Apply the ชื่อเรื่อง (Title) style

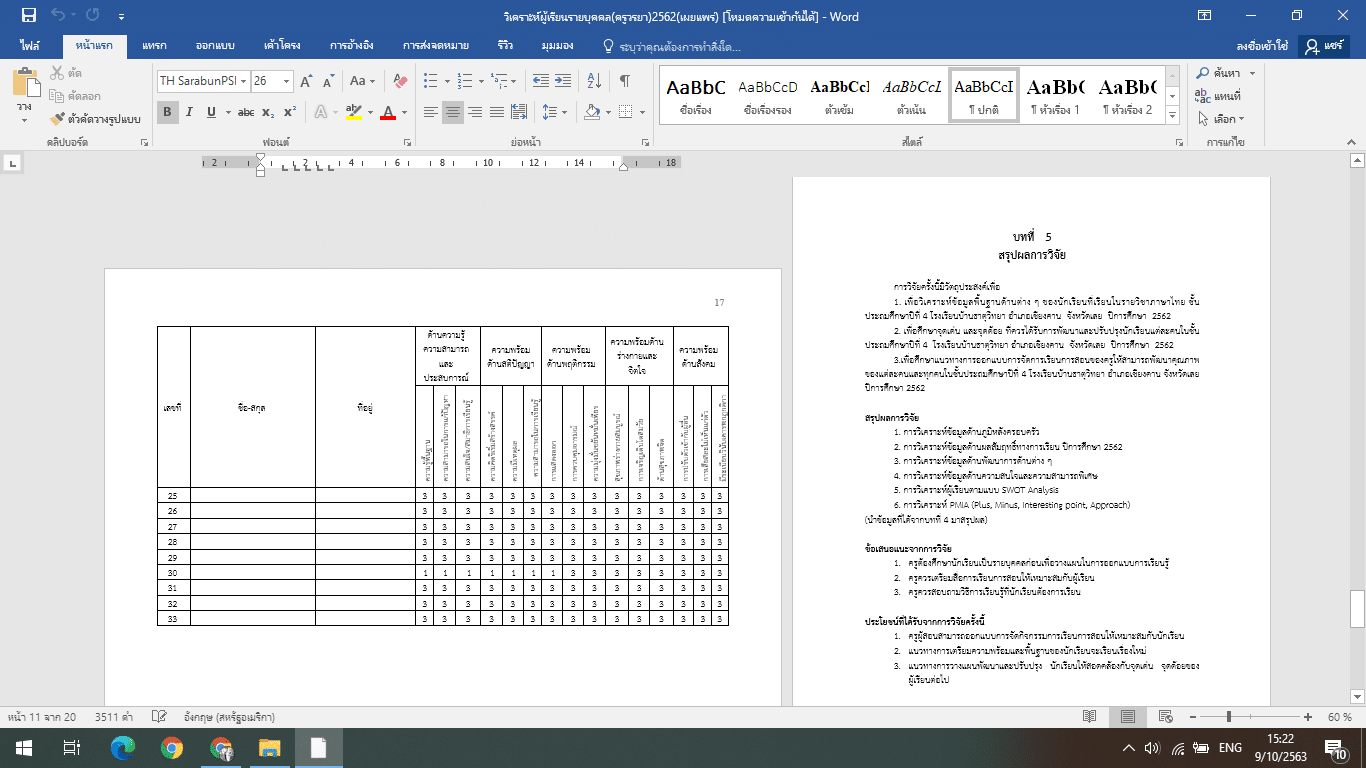(x=695, y=97)
